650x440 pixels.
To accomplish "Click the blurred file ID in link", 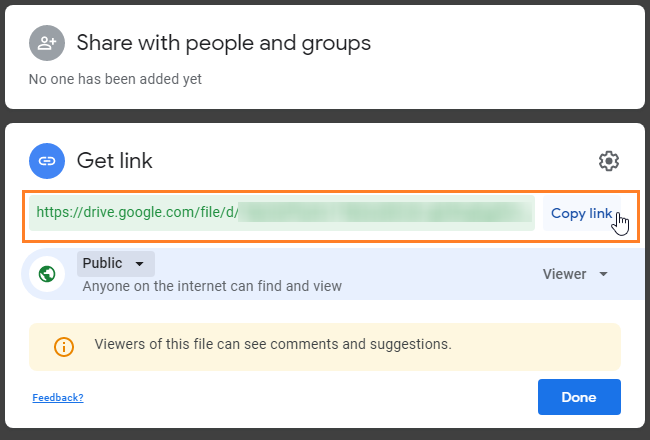I will 385,213.
